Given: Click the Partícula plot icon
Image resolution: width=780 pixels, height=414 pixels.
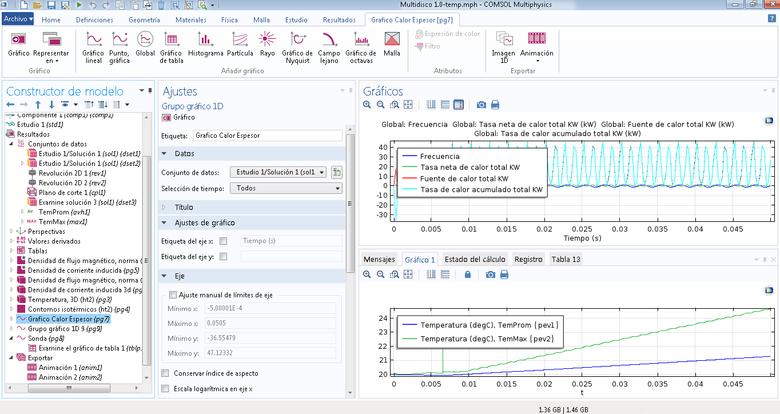Looking at the screenshot, I should (x=240, y=44).
